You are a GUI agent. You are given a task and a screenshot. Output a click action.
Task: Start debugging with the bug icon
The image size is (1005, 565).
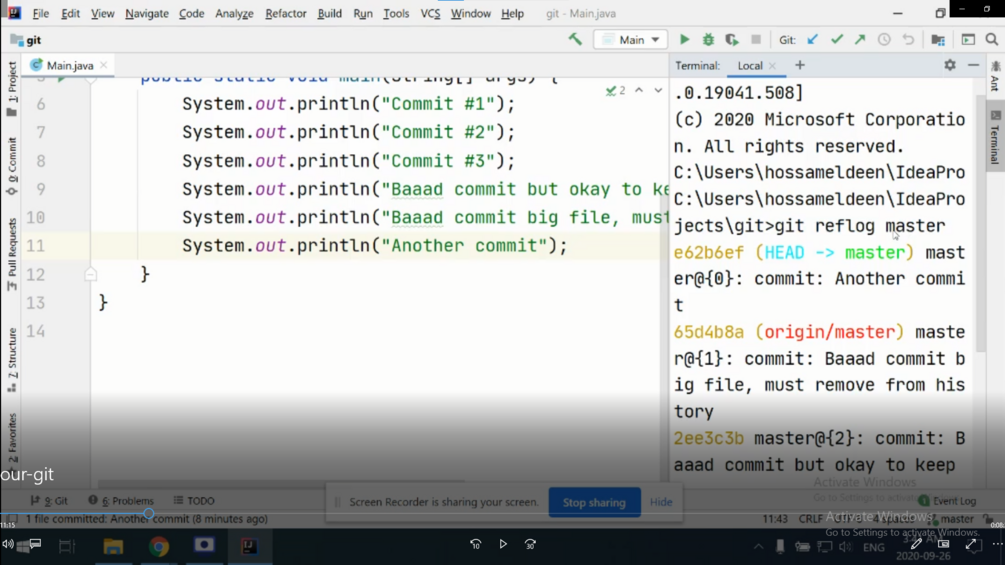pyautogui.click(x=708, y=40)
